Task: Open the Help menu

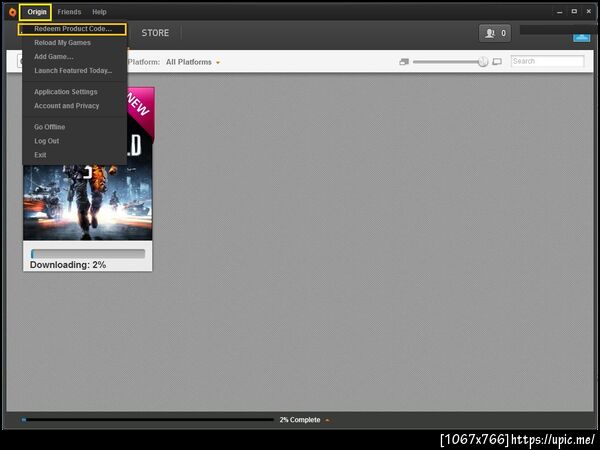Action: pyautogui.click(x=99, y=12)
